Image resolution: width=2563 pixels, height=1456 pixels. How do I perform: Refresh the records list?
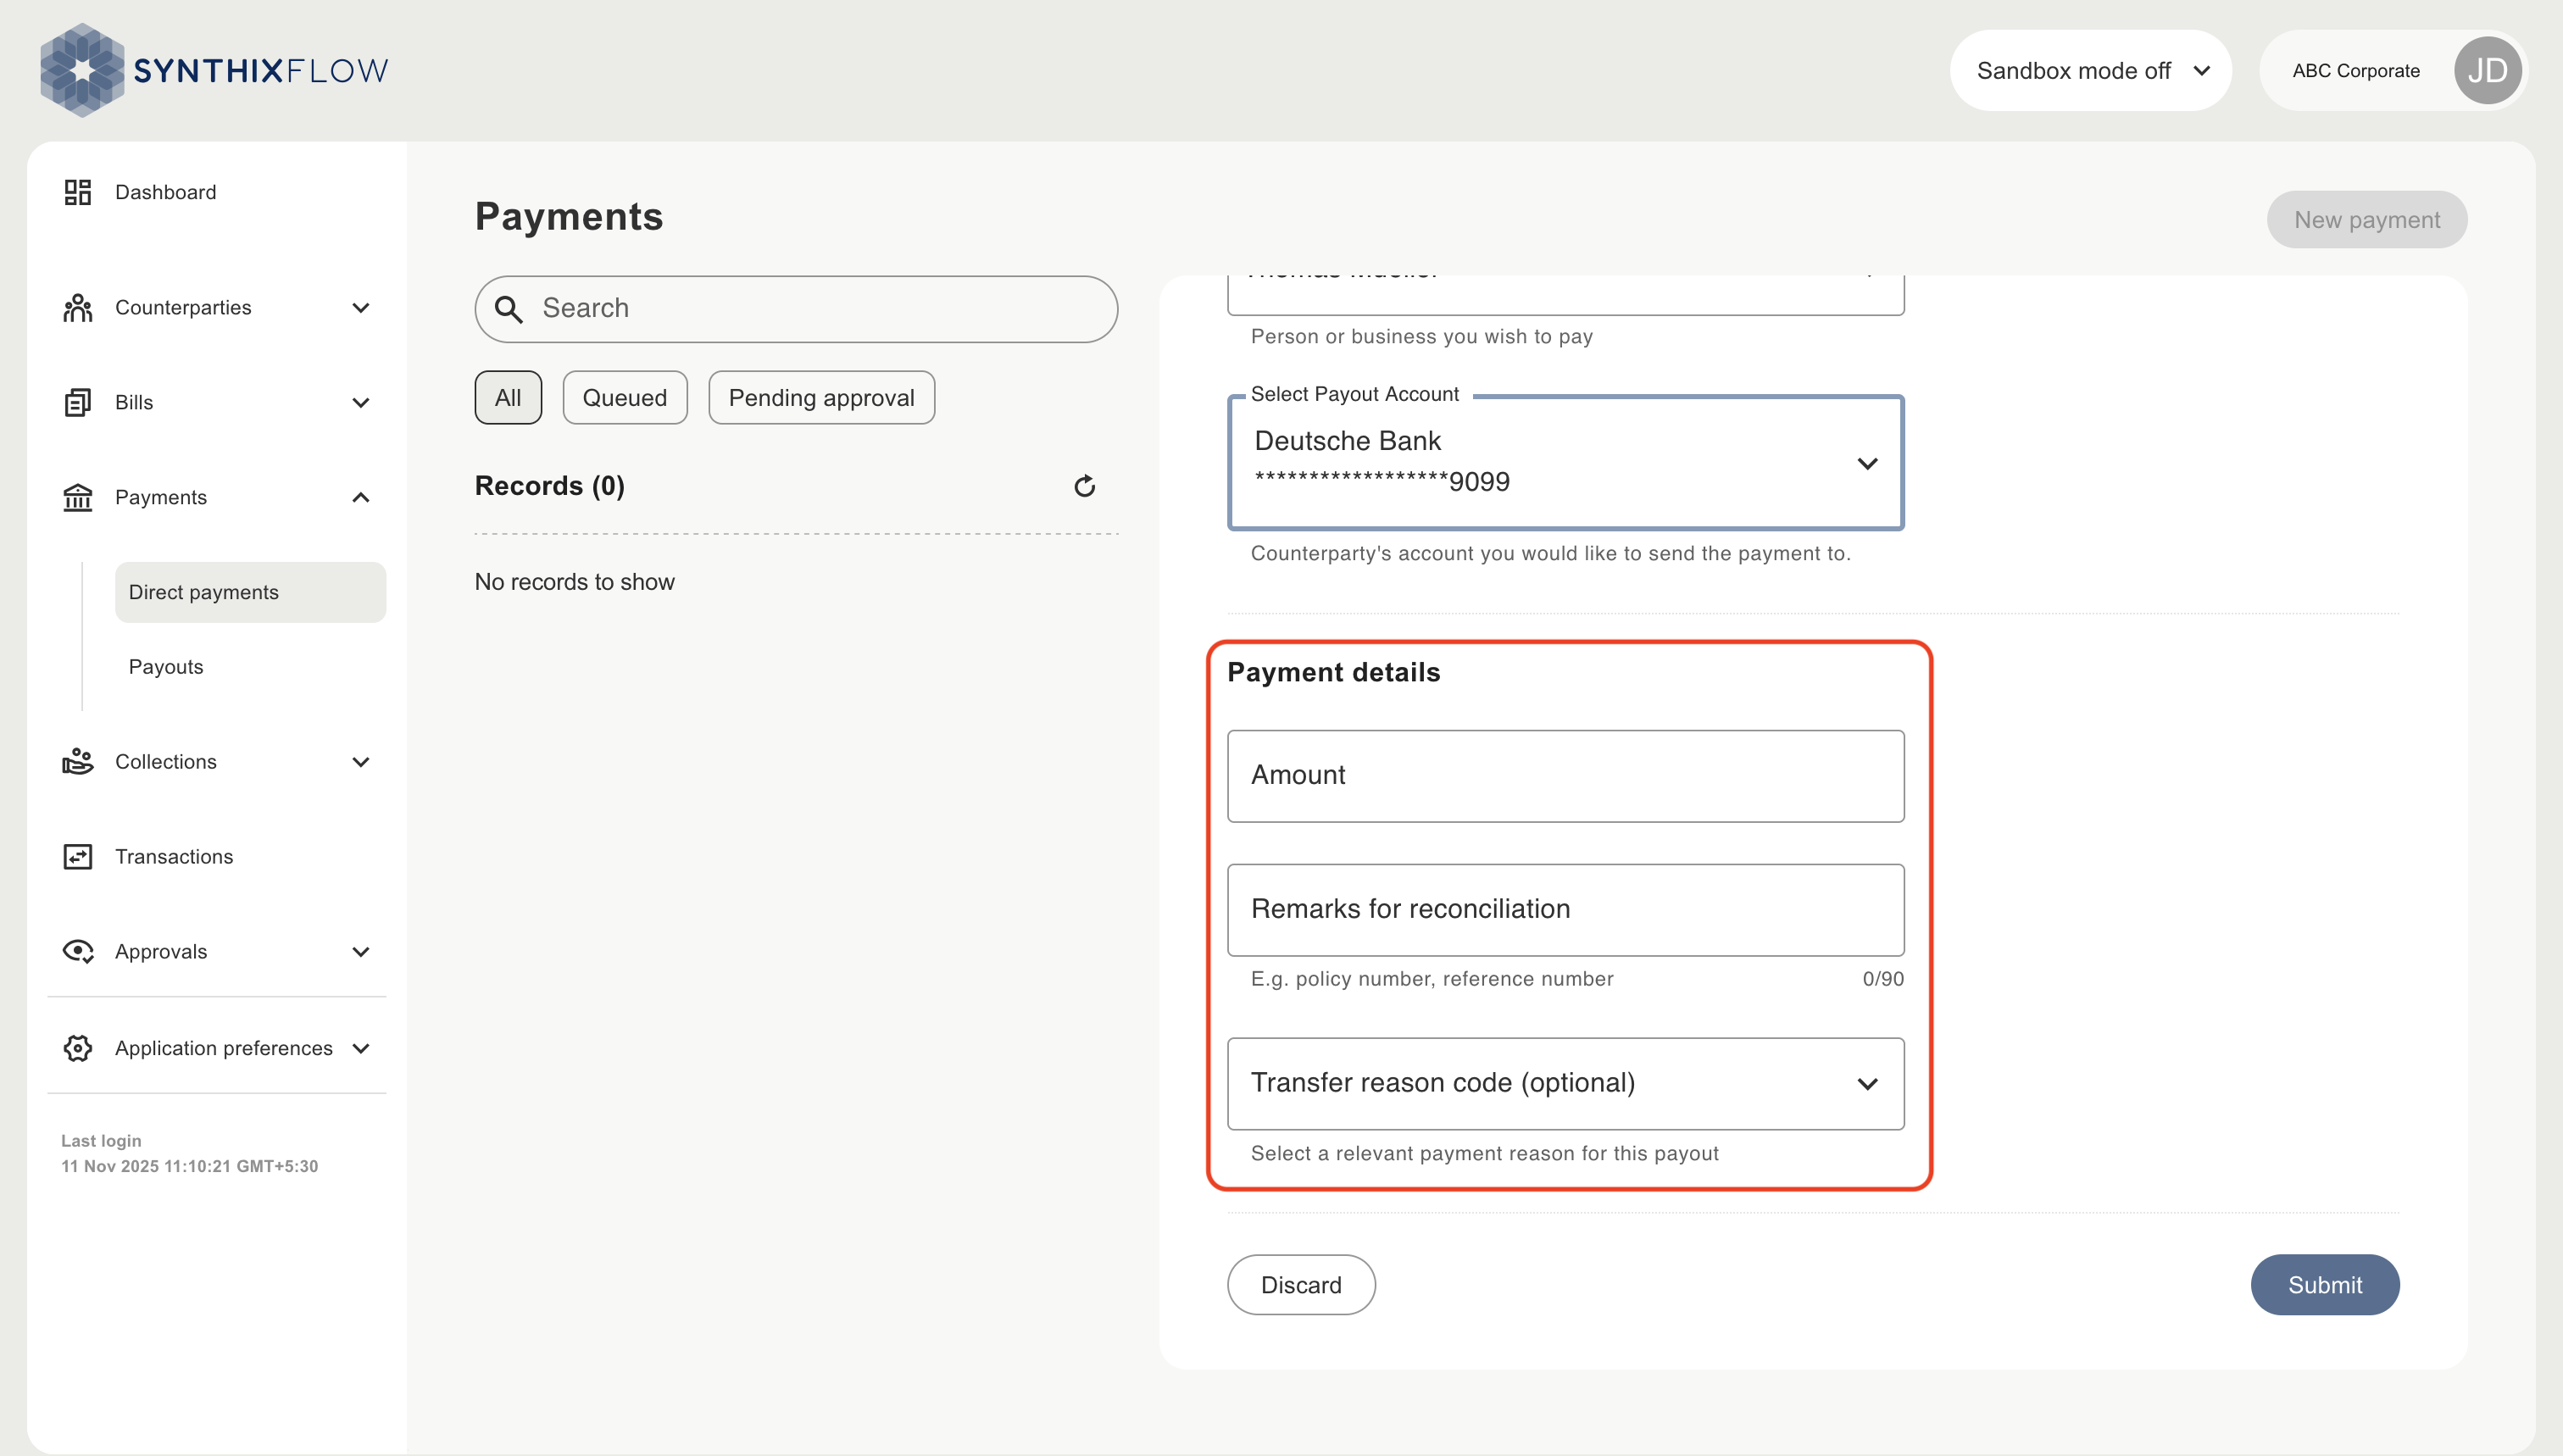click(1084, 486)
